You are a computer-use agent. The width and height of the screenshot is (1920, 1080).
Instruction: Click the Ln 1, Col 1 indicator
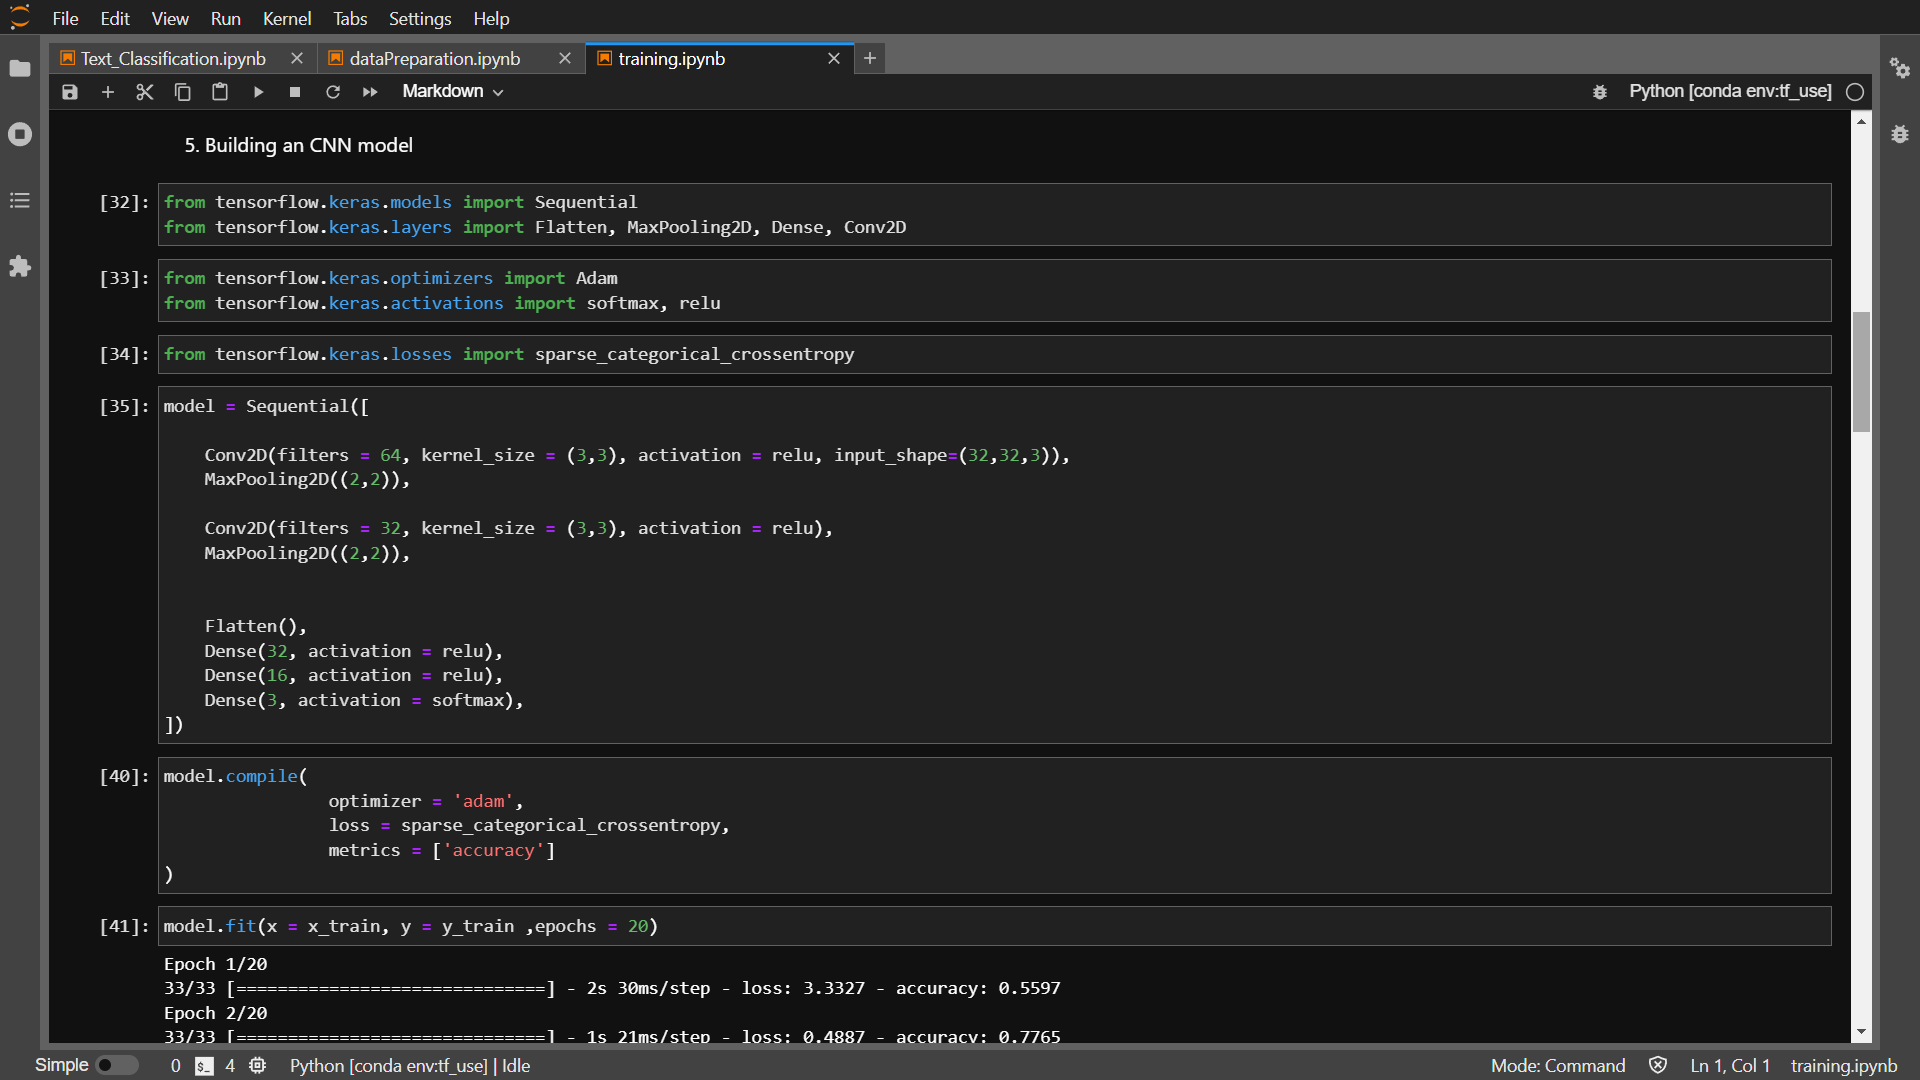[1730, 1066]
